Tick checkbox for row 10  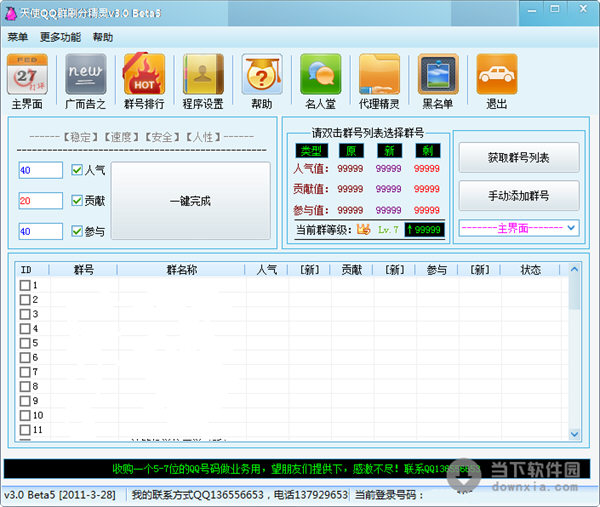[x=25, y=416]
